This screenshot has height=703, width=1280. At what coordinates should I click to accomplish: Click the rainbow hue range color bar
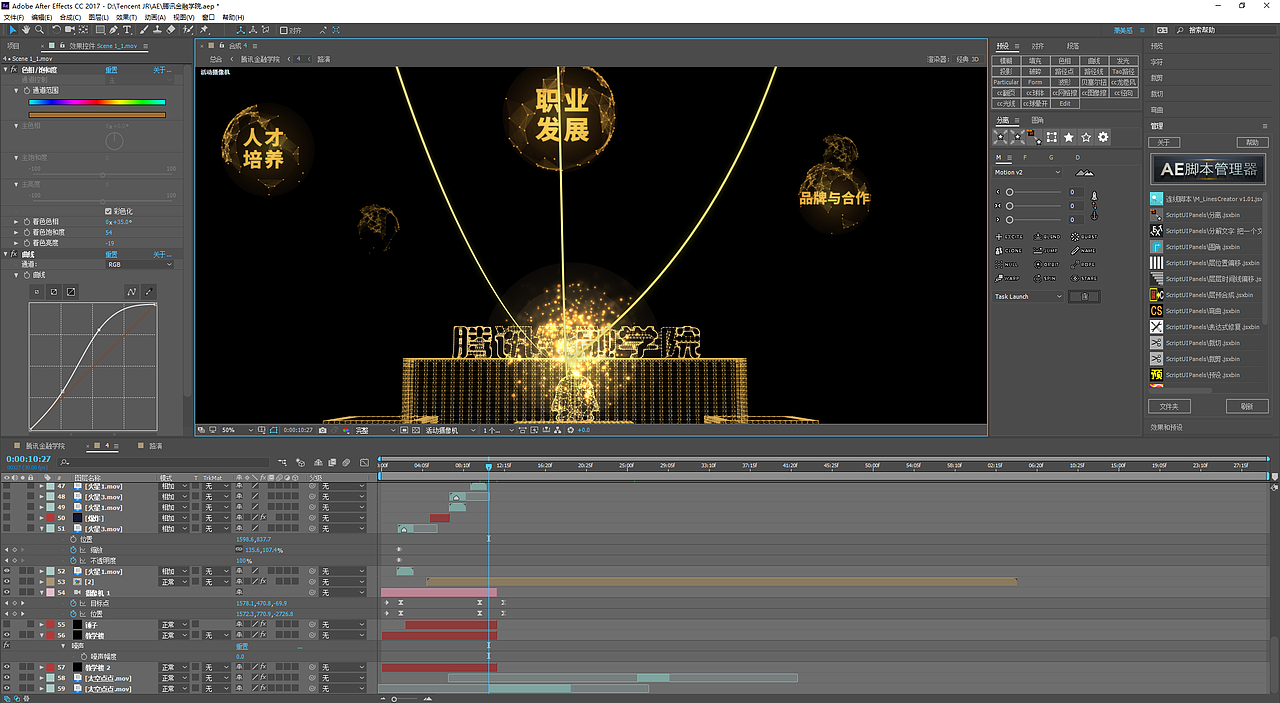(97, 102)
